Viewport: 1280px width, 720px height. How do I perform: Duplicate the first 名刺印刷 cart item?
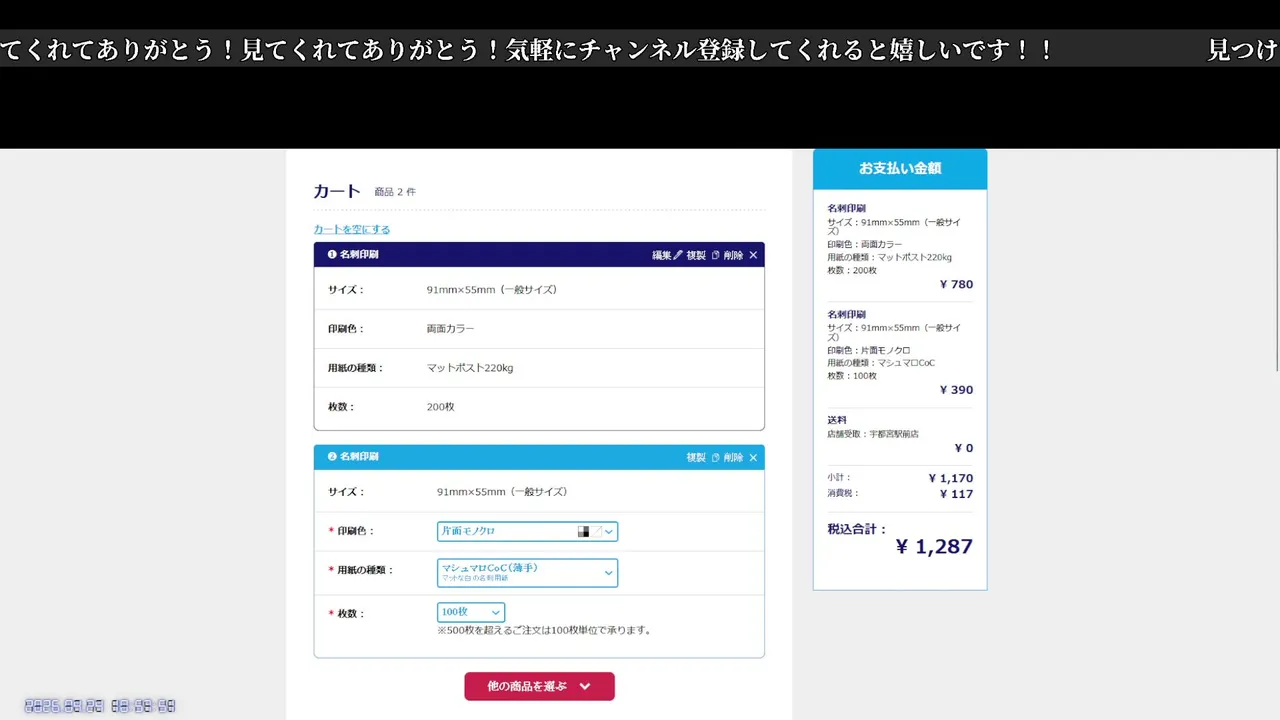(702, 255)
